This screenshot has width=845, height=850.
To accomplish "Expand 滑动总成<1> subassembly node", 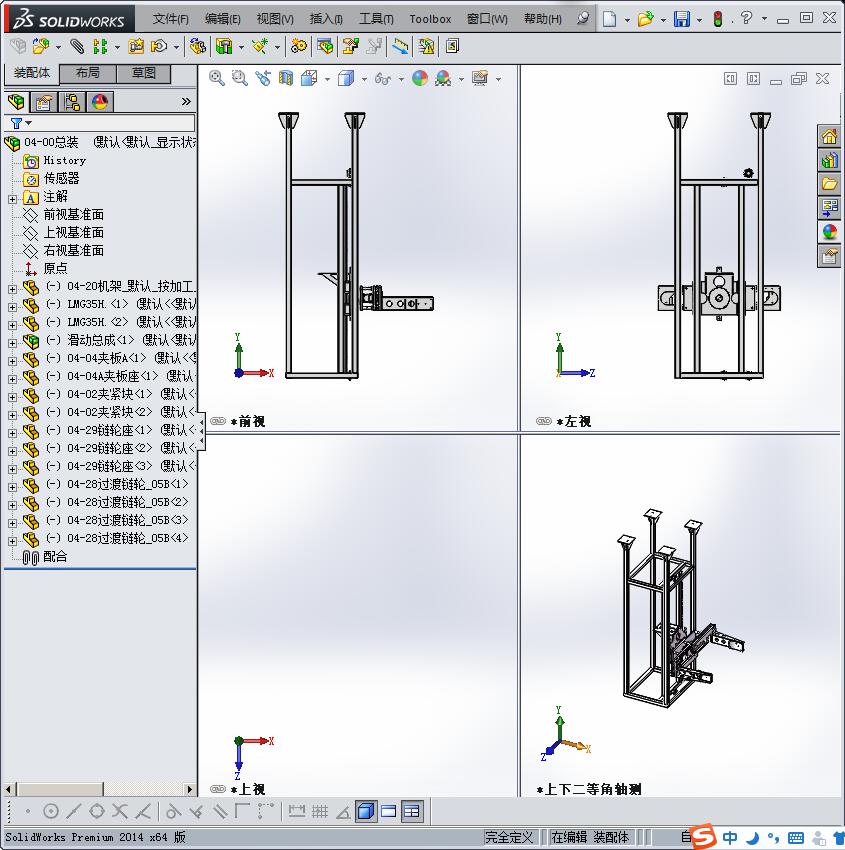I will (x=12, y=343).
